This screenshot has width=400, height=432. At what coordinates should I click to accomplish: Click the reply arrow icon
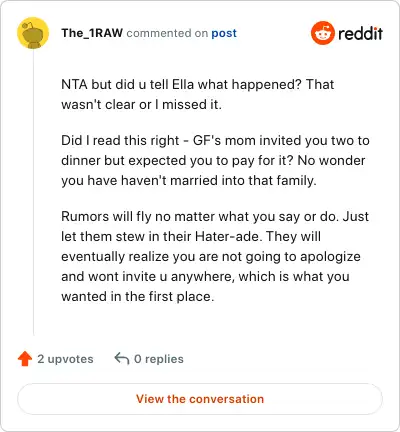[x=122, y=359]
